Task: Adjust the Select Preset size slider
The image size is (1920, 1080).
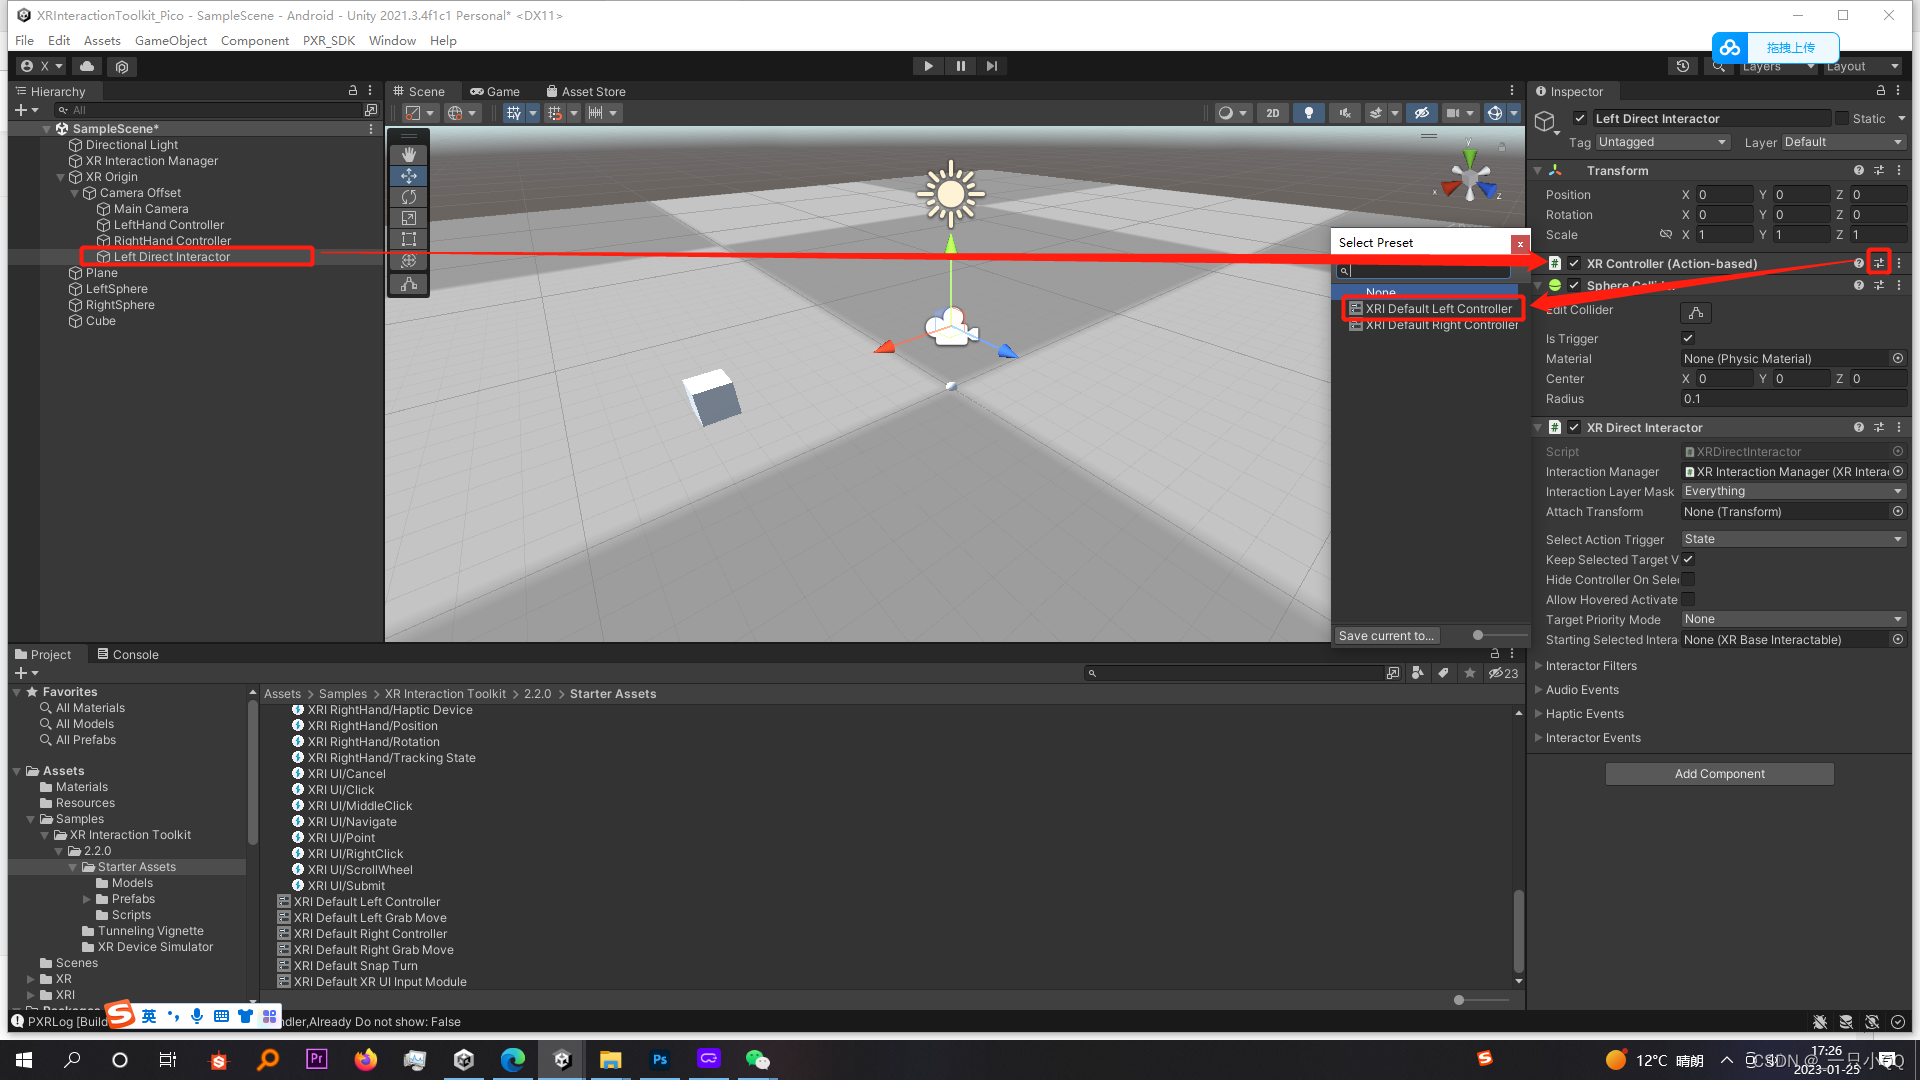Action: pos(1478,635)
